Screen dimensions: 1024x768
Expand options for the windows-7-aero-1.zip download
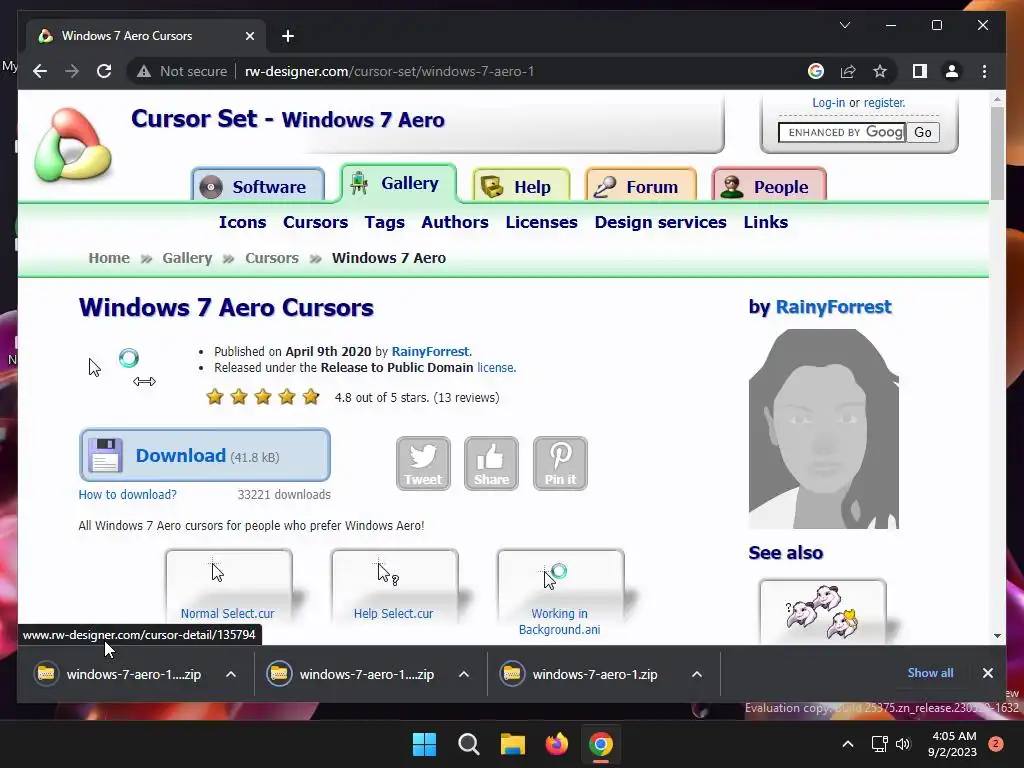pyautogui.click(x=697, y=674)
